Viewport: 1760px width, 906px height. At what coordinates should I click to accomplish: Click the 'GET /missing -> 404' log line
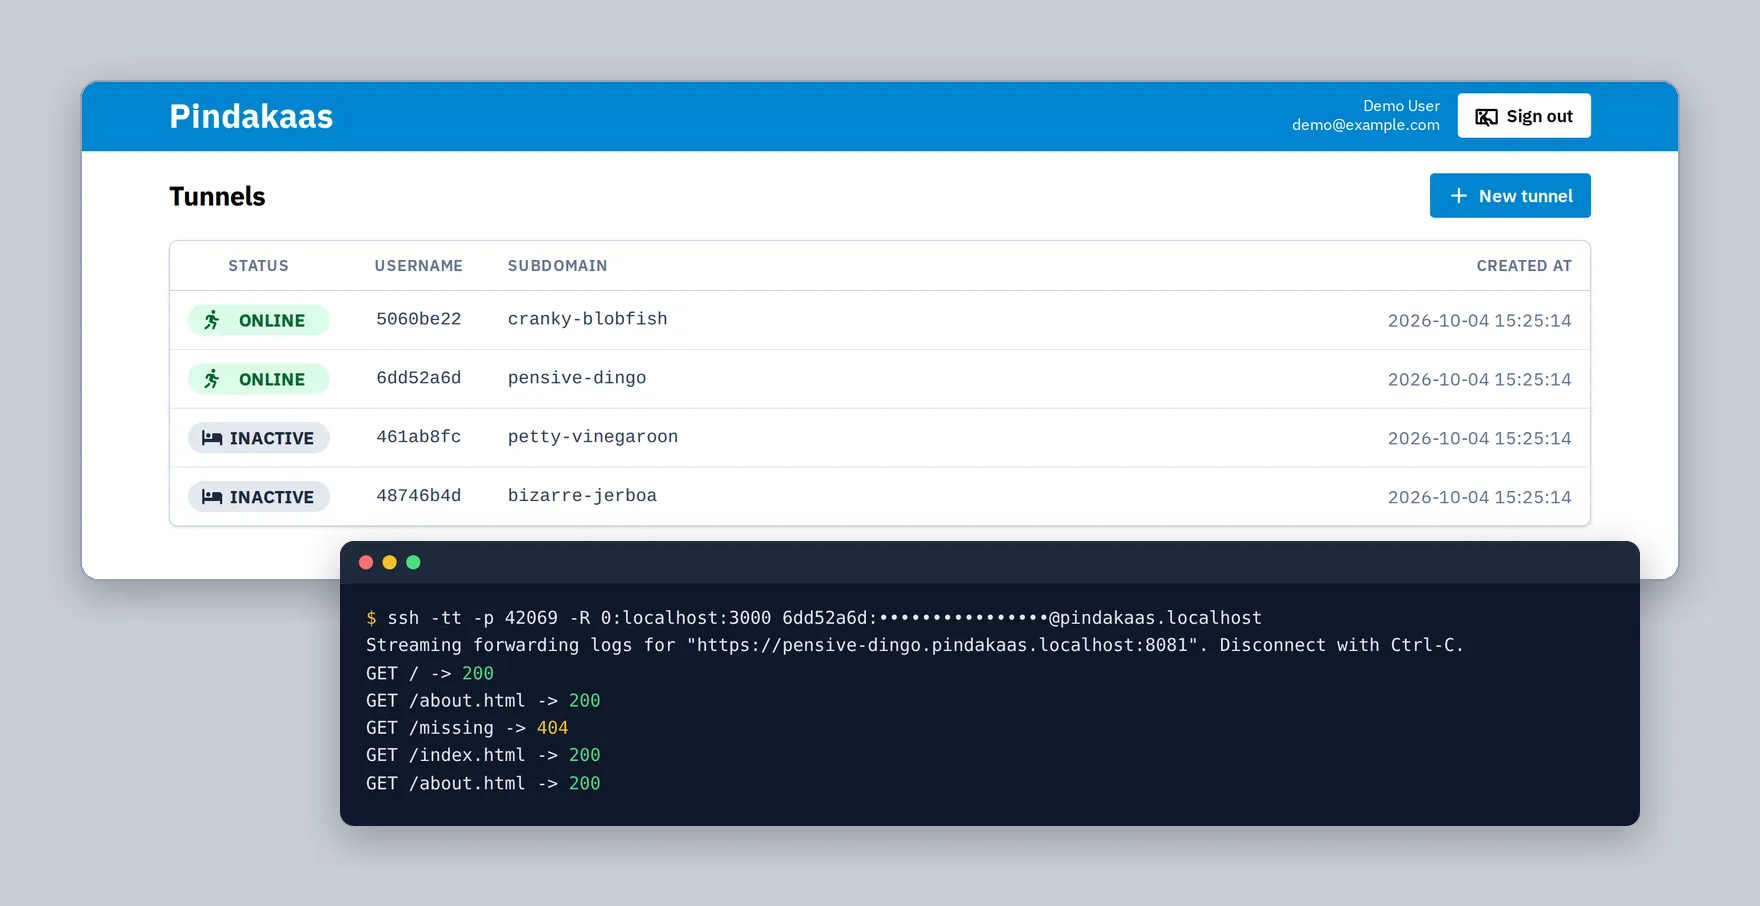coord(467,728)
